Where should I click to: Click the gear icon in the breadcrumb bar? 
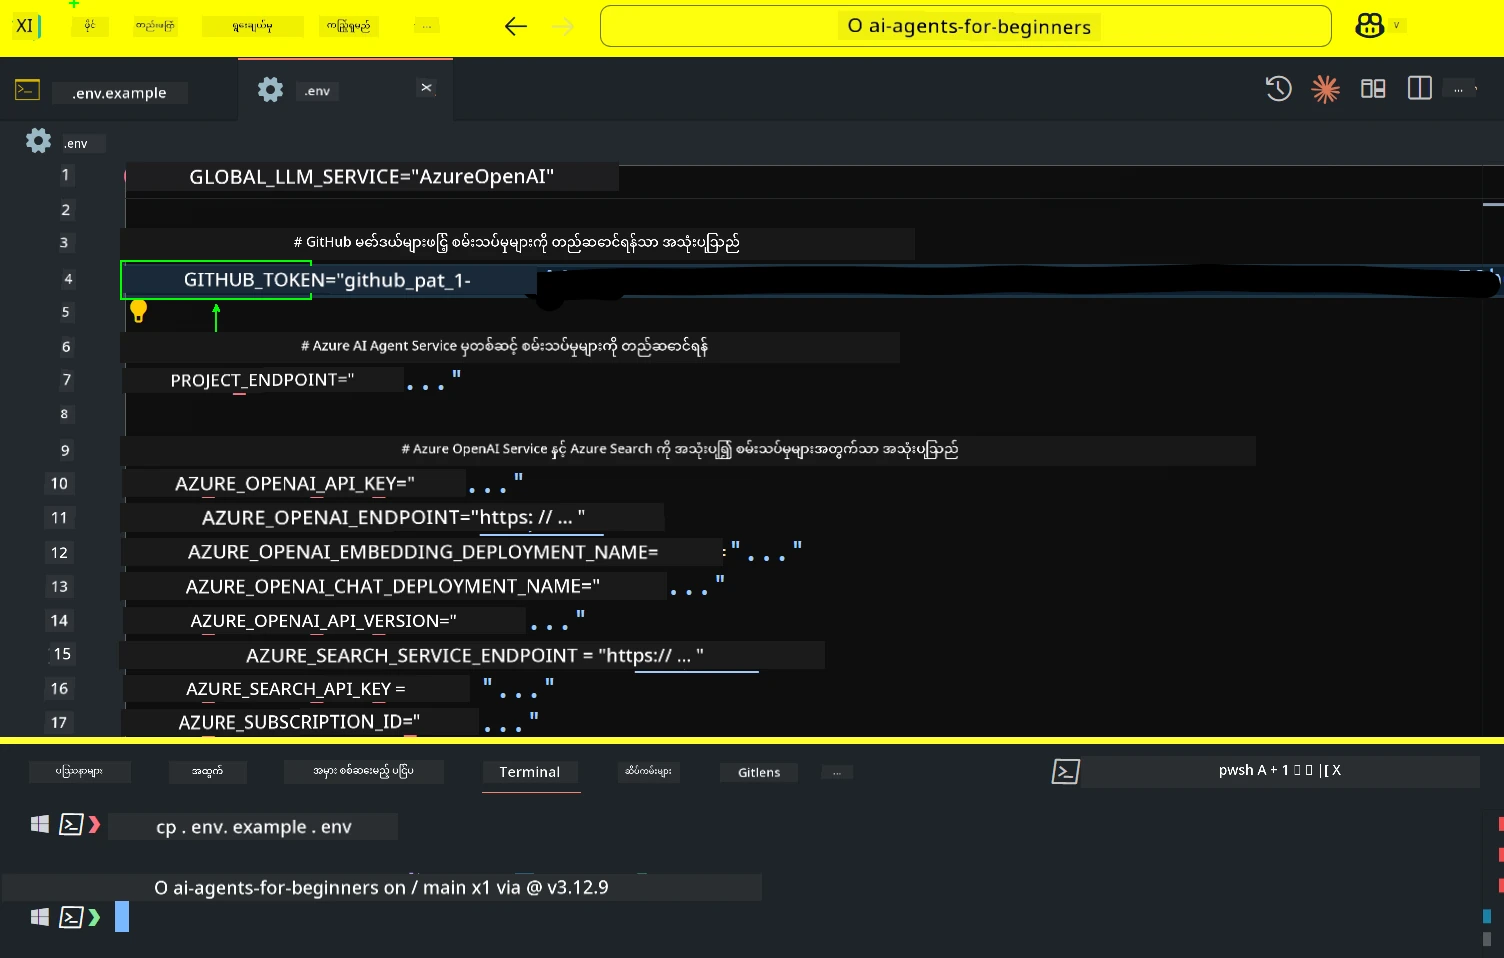click(x=37, y=141)
